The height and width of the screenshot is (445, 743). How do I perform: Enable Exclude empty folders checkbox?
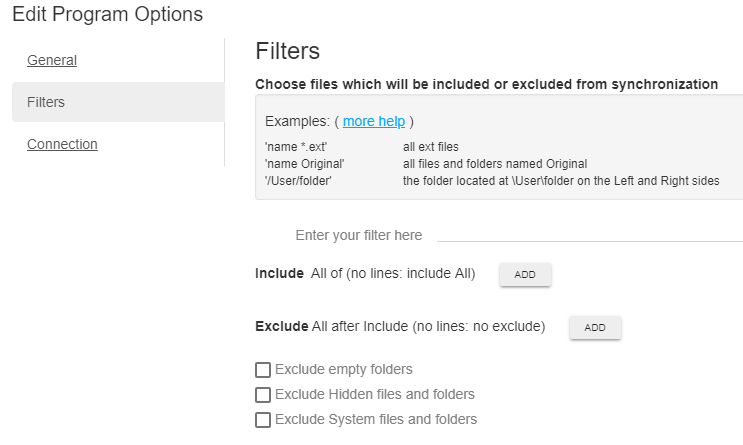(x=263, y=370)
